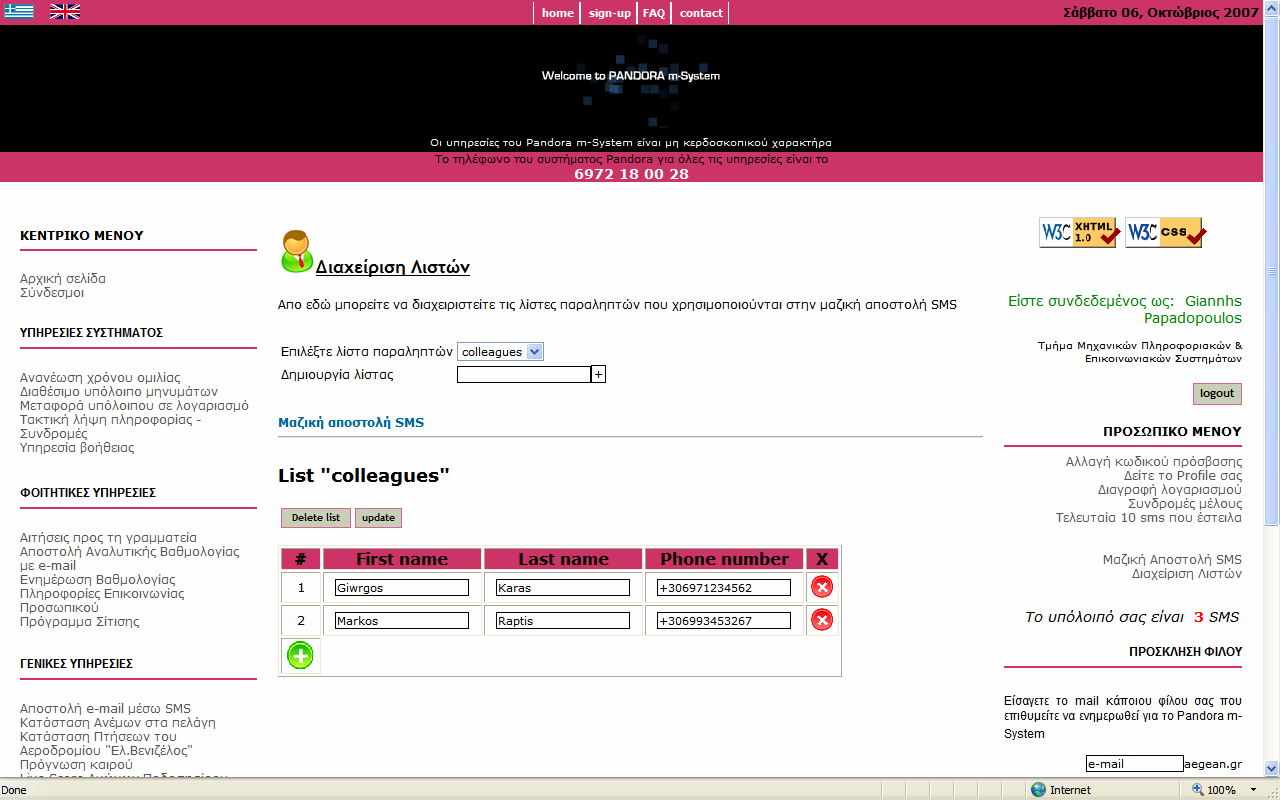The height and width of the screenshot is (800, 1280).
Task: Click the vertical scrollbar up arrow
Action: 1272,8
